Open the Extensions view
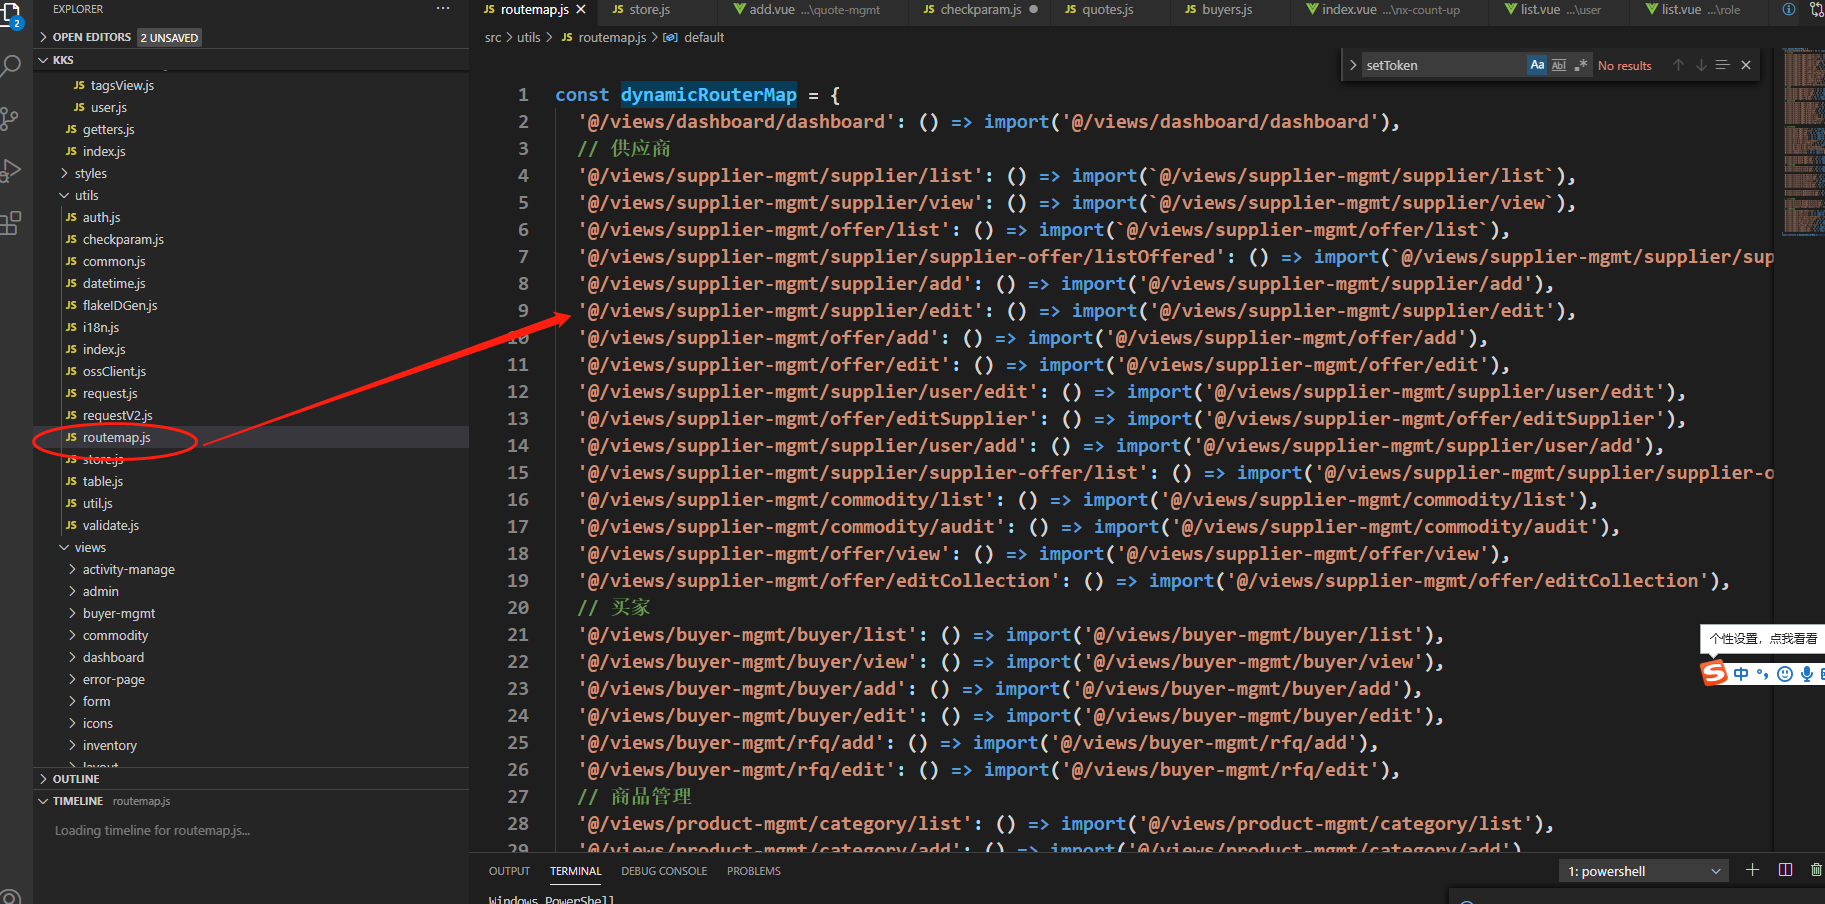The height and width of the screenshot is (904, 1825). (x=10, y=223)
